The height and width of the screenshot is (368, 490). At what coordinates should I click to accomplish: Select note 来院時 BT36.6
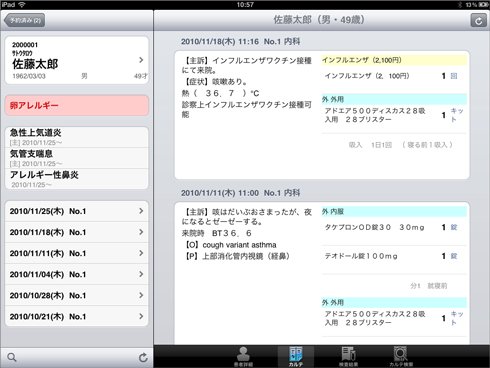click(x=217, y=233)
